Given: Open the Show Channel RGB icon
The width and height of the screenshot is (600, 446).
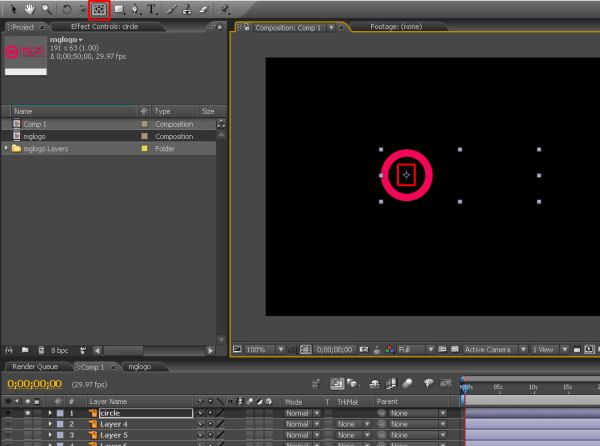Looking at the screenshot, I should click(x=390, y=350).
